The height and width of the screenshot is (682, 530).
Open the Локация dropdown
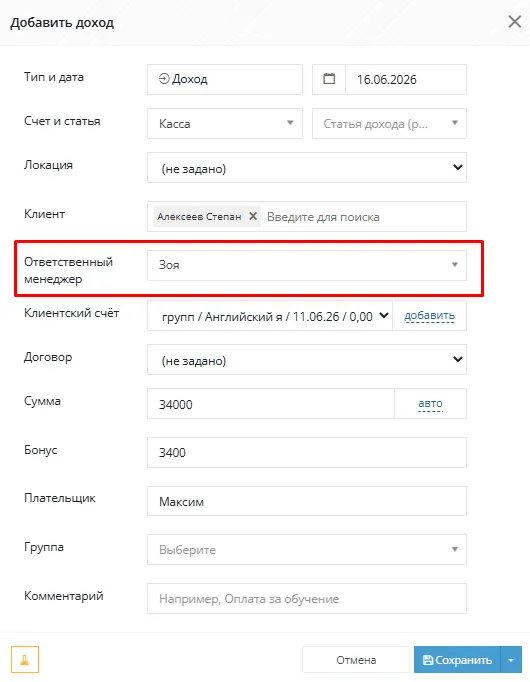click(x=307, y=167)
